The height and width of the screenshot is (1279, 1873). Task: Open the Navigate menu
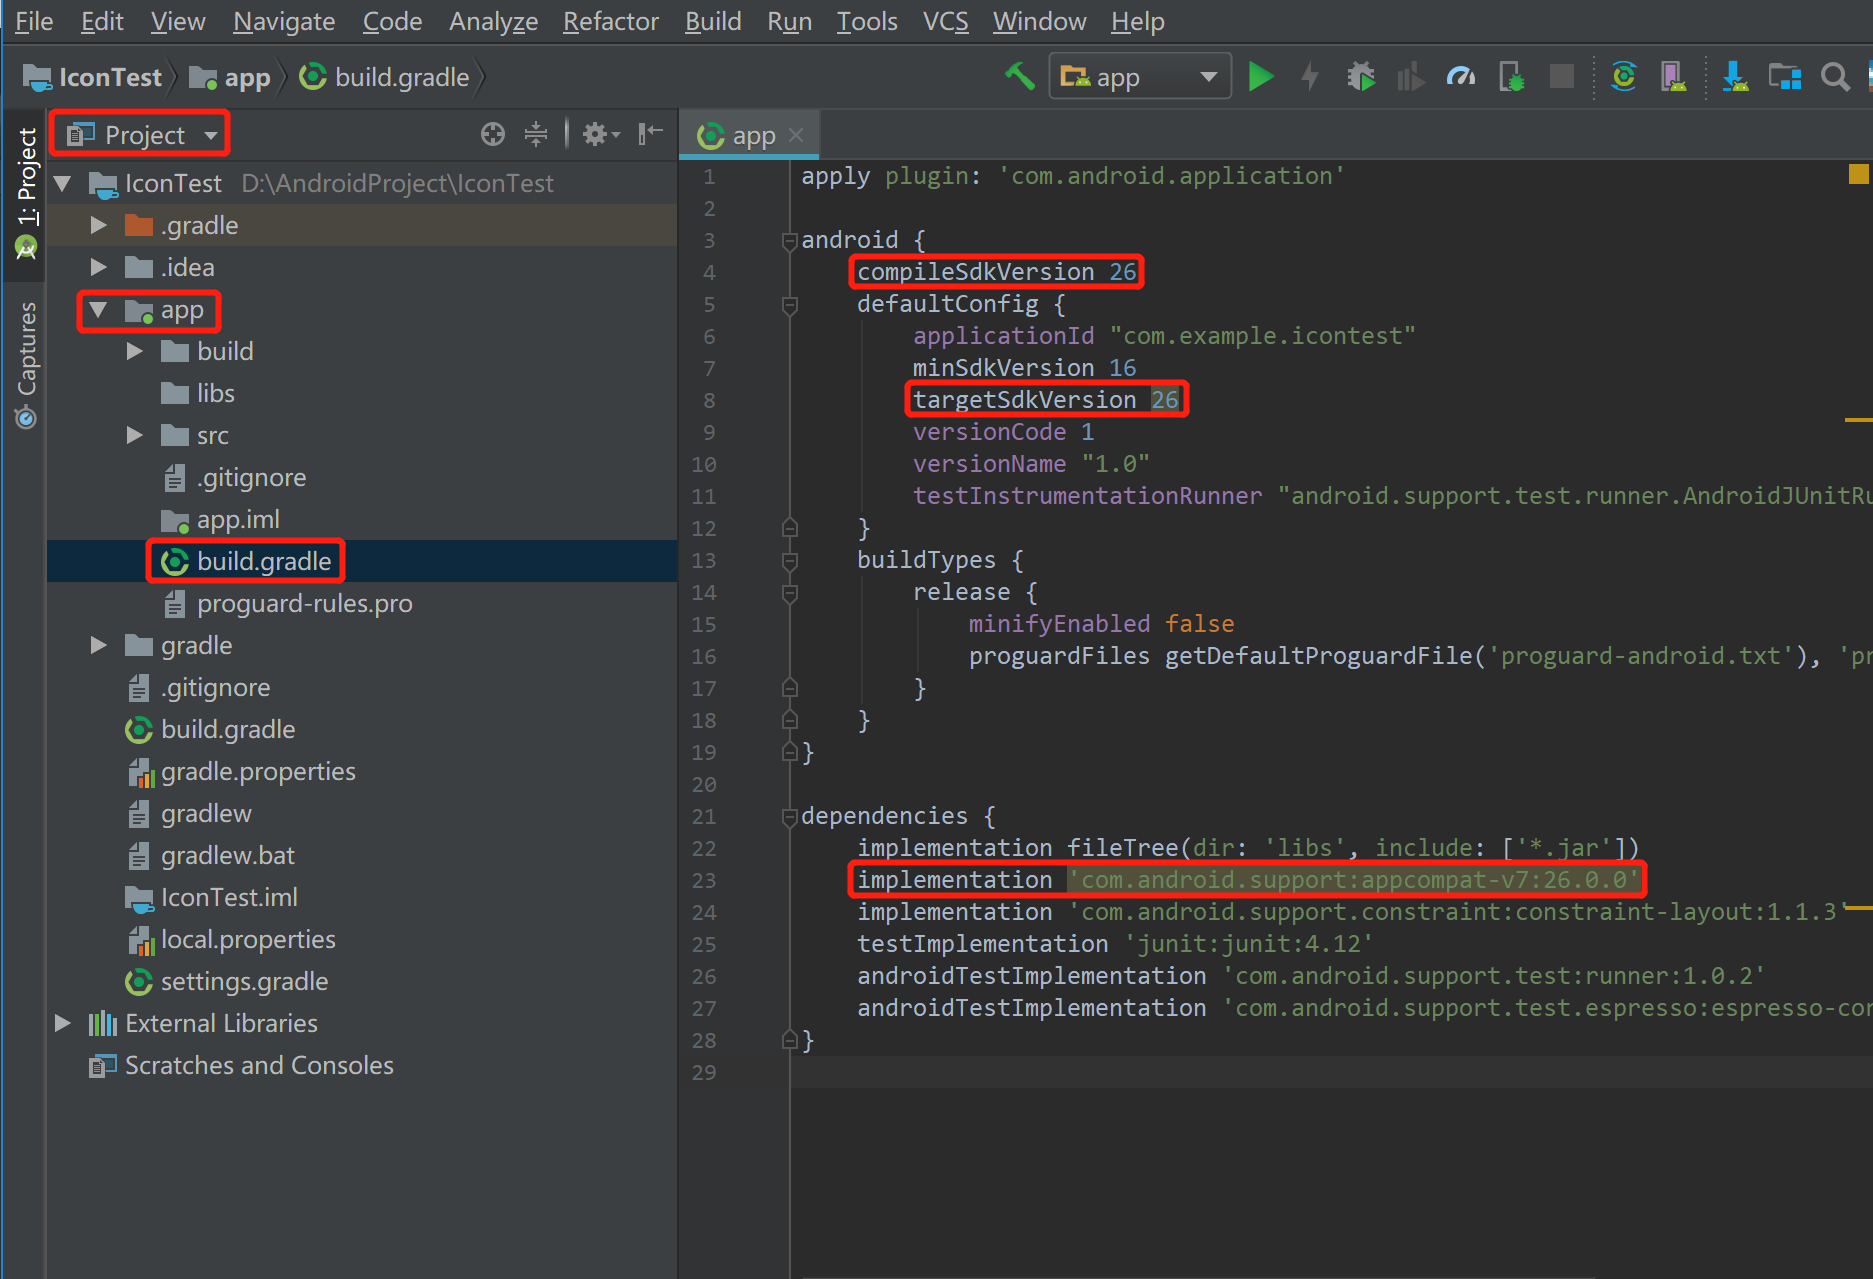[284, 21]
